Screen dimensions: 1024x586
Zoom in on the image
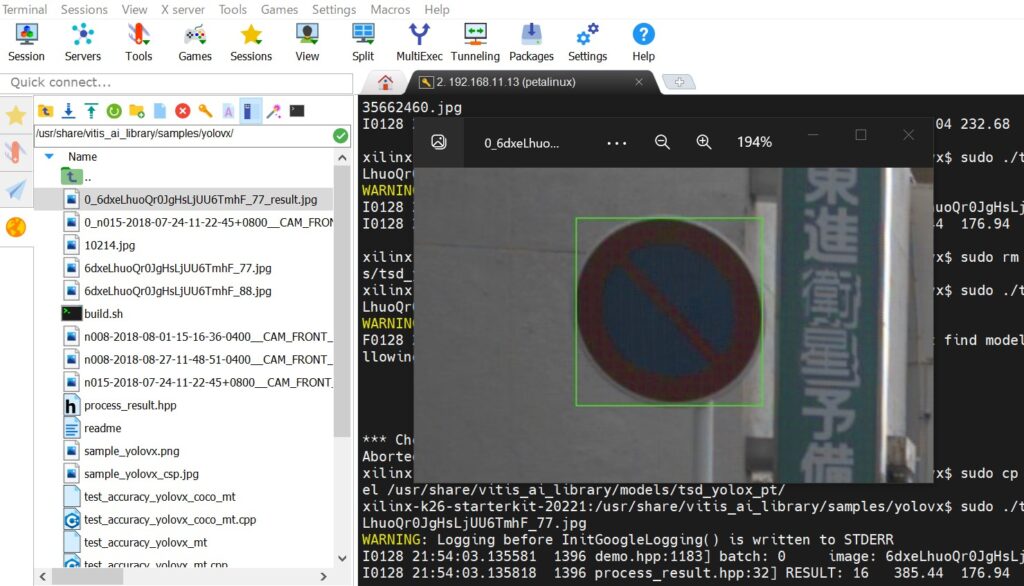click(x=703, y=141)
